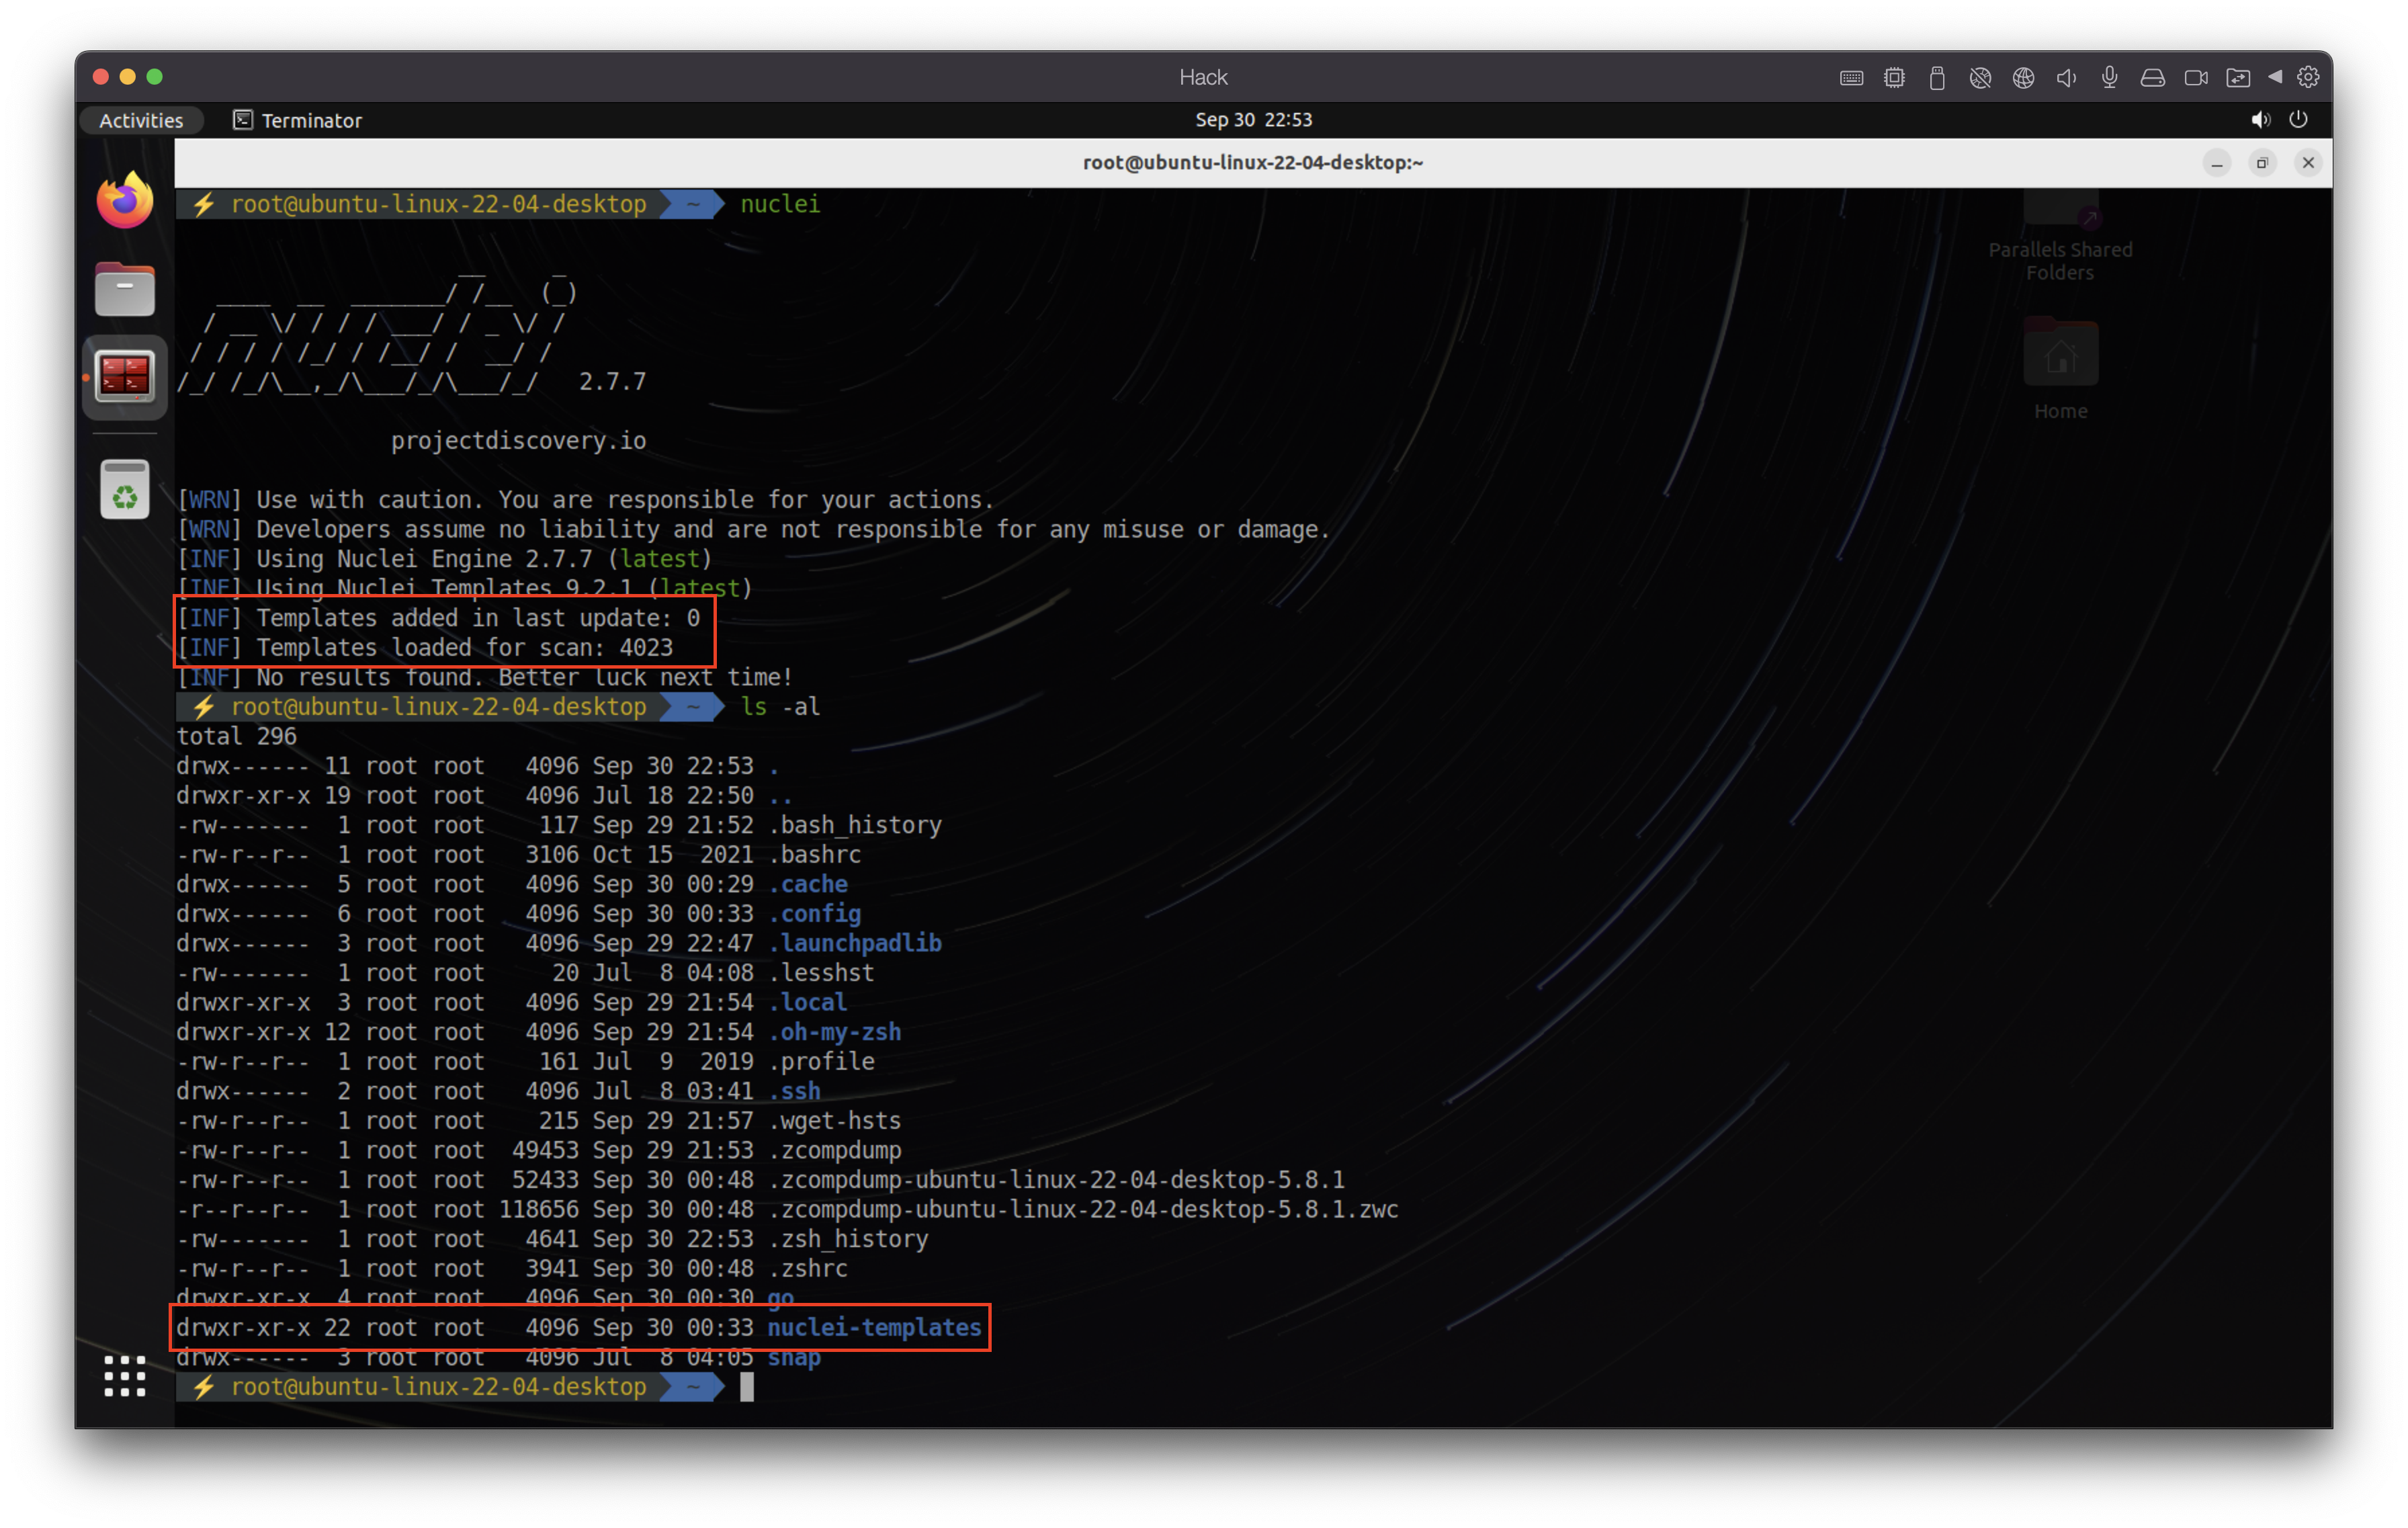Open the Files manager in dock

point(125,289)
